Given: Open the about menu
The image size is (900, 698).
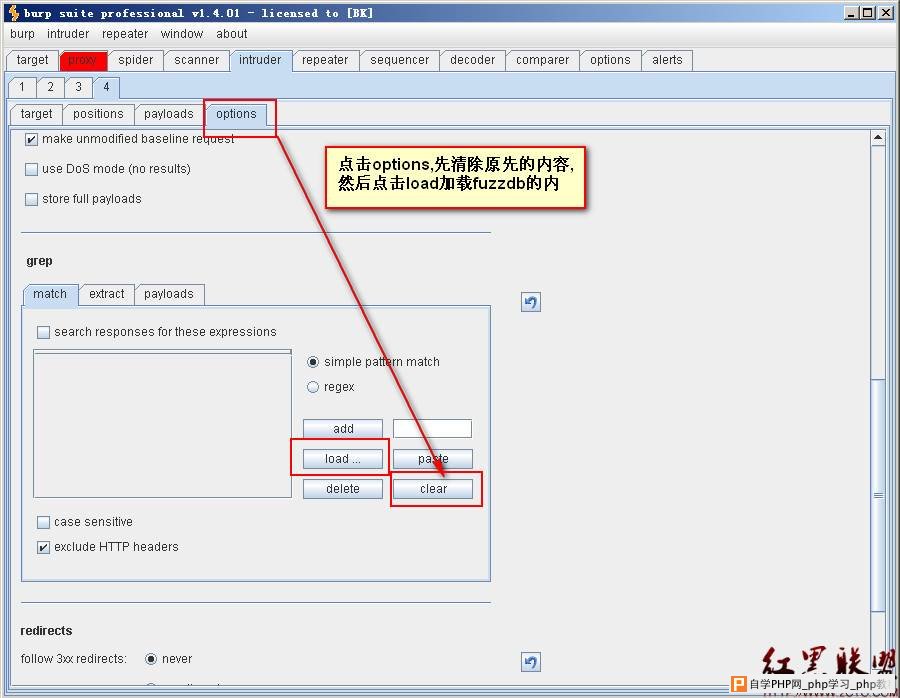Looking at the screenshot, I should [x=231, y=34].
